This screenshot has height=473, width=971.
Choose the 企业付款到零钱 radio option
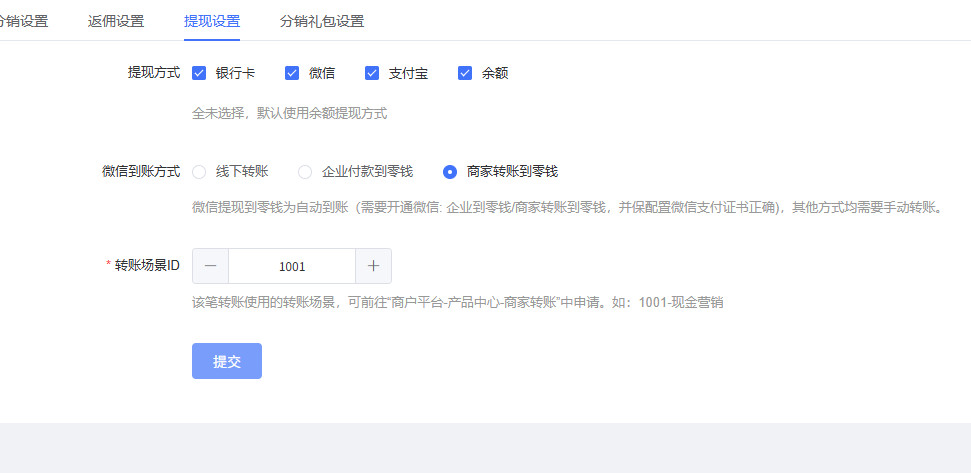coord(305,172)
